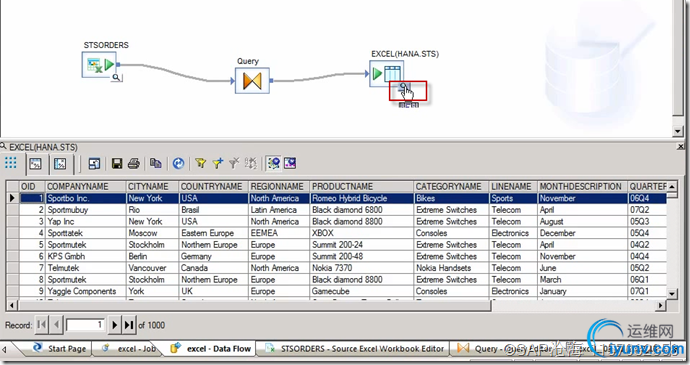Click the 'Germany' country cell
This screenshot has width=690, height=365.
click(x=214, y=256)
